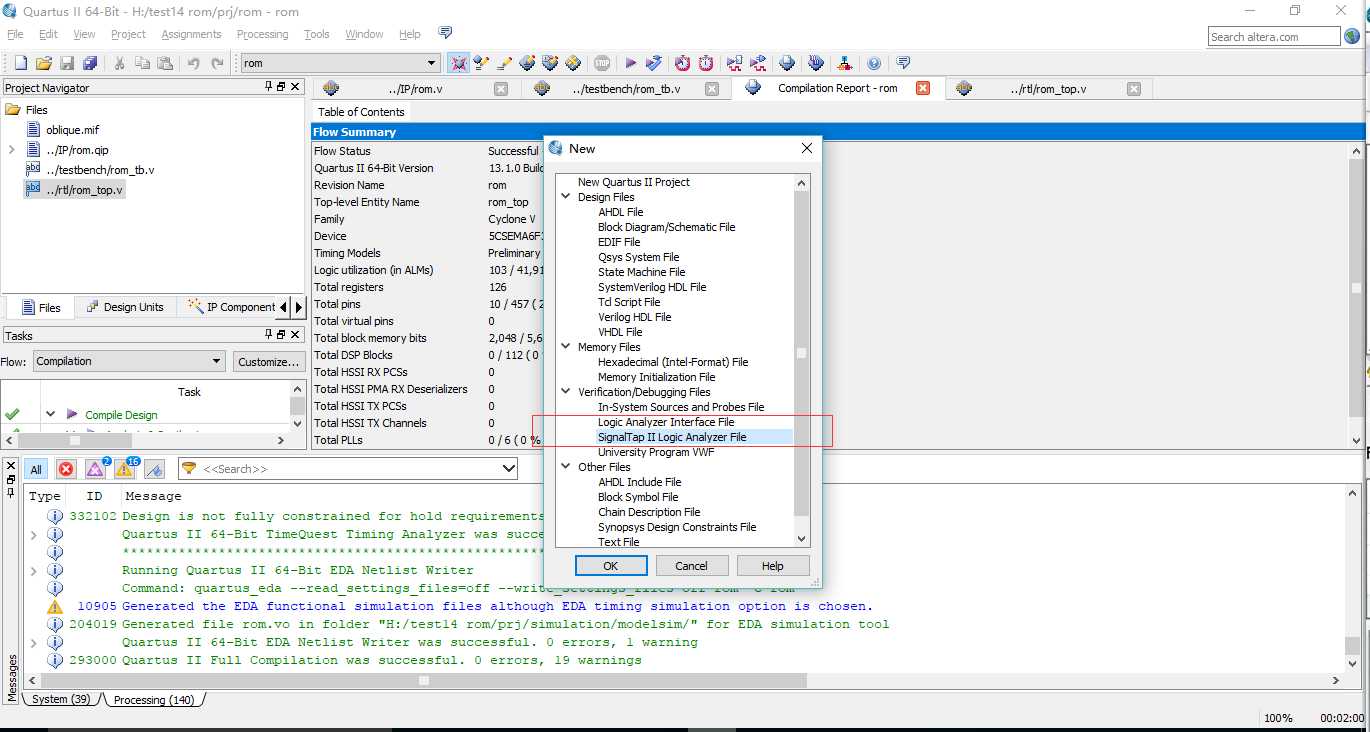Switch to System (39) messages tab

(x=62, y=699)
